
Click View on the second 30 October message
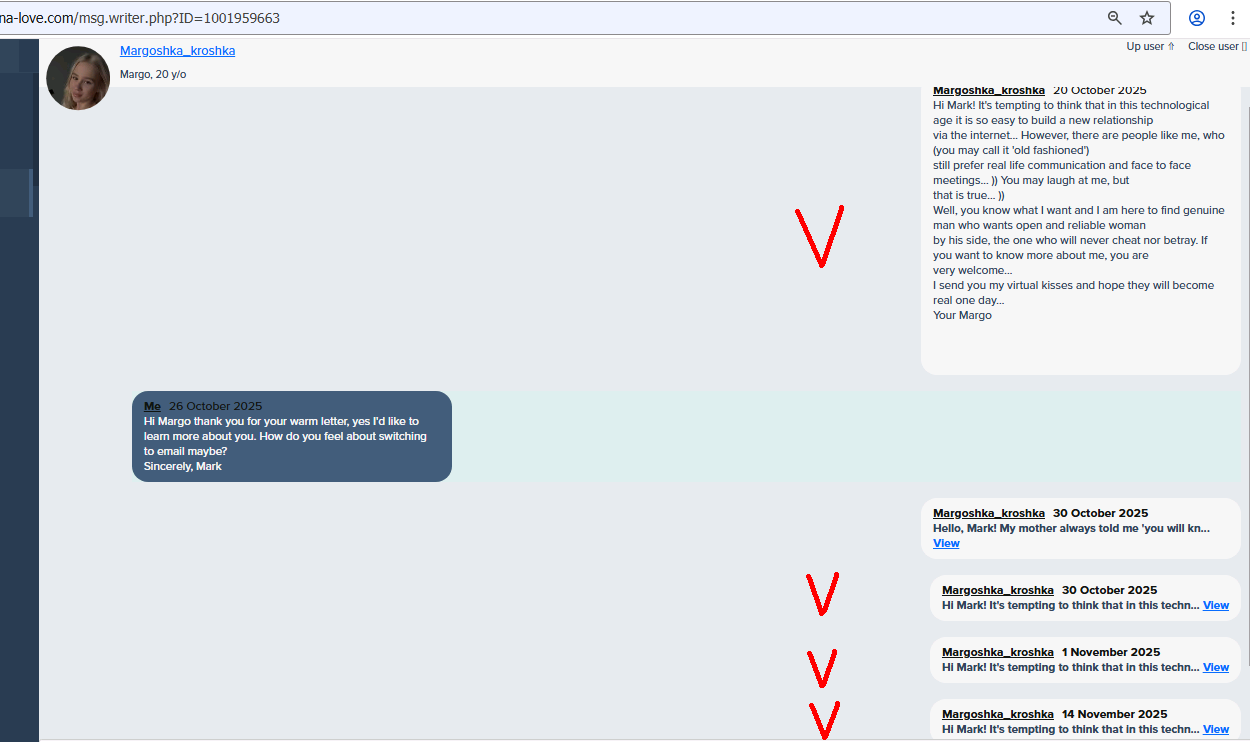pyautogui.click(x=1216, y=605)
